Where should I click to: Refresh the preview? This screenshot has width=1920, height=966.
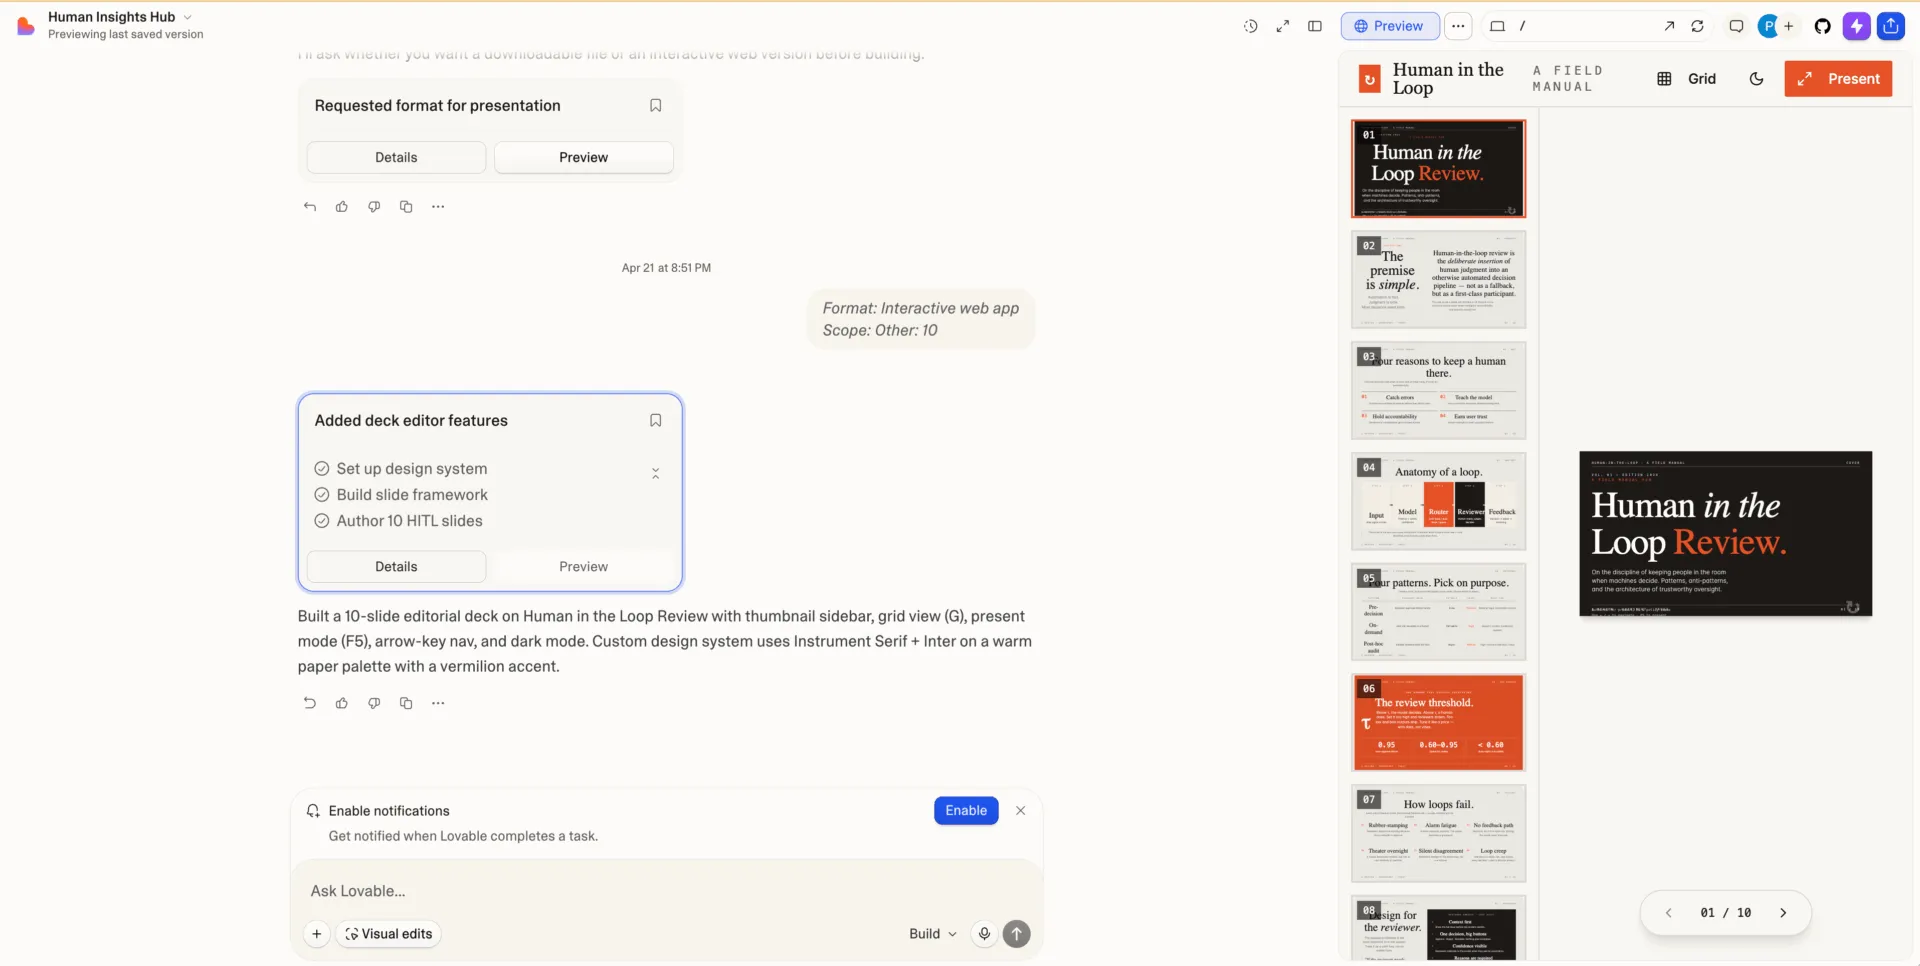pyautogui.click(x=1697, y=26)
